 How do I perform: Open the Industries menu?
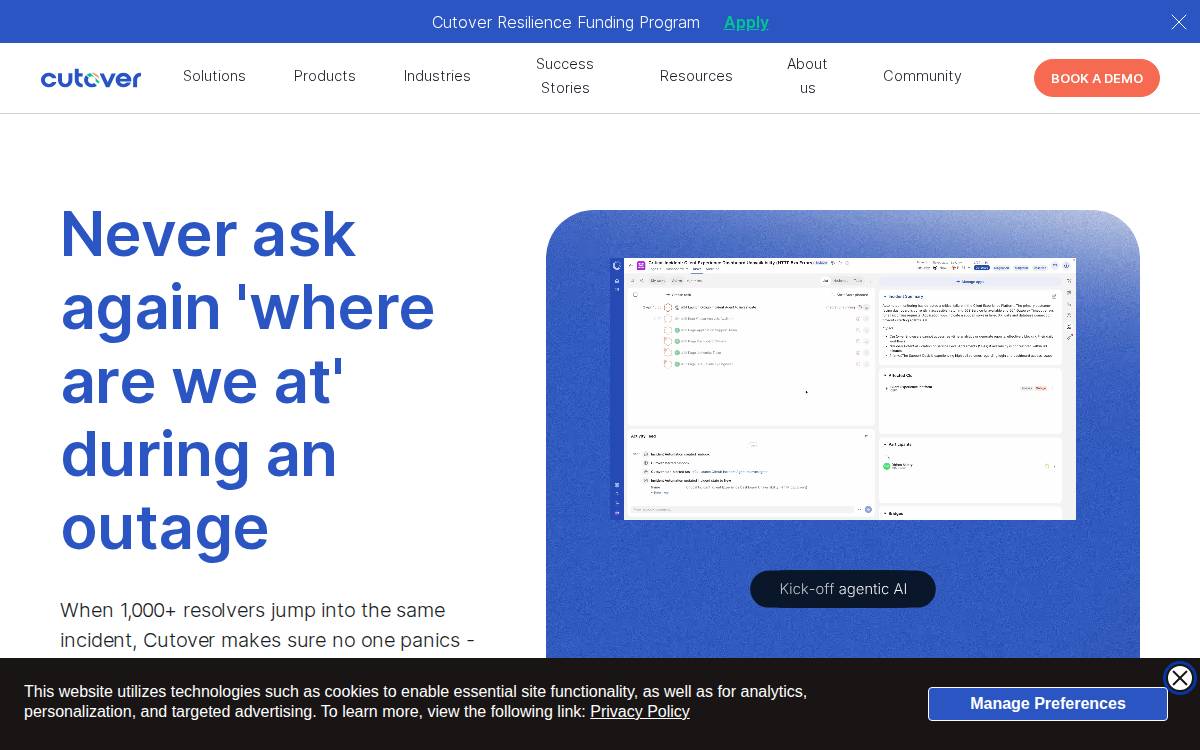coord(437,76)
